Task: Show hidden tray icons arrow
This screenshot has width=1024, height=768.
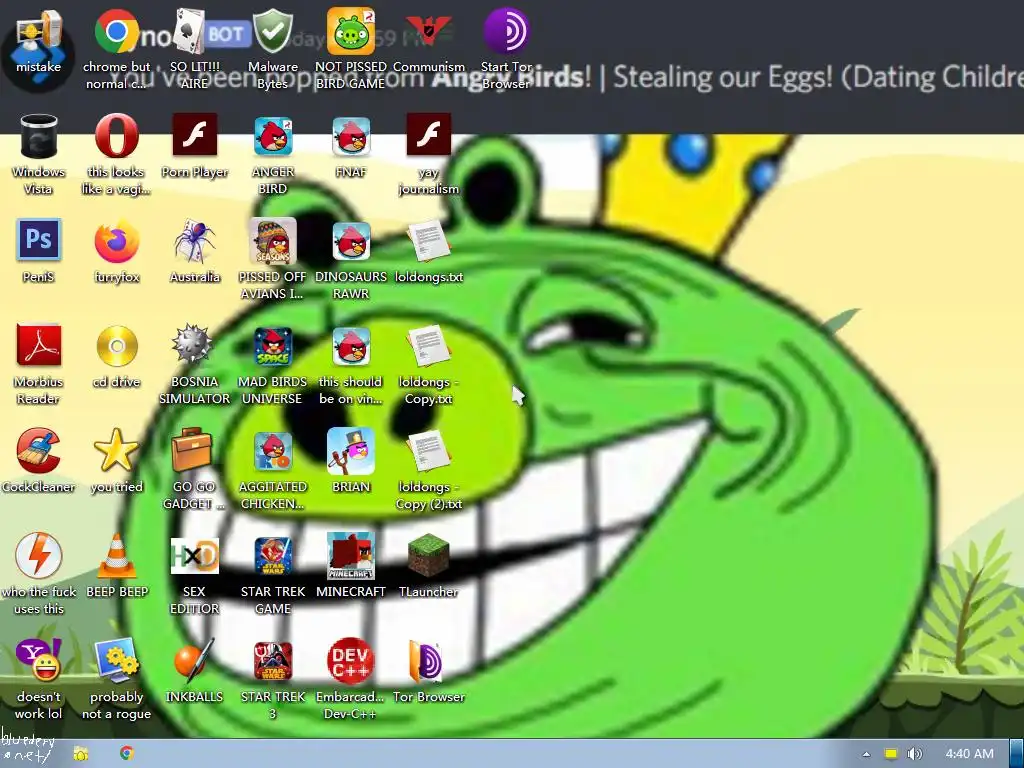Action: [866, 754]
